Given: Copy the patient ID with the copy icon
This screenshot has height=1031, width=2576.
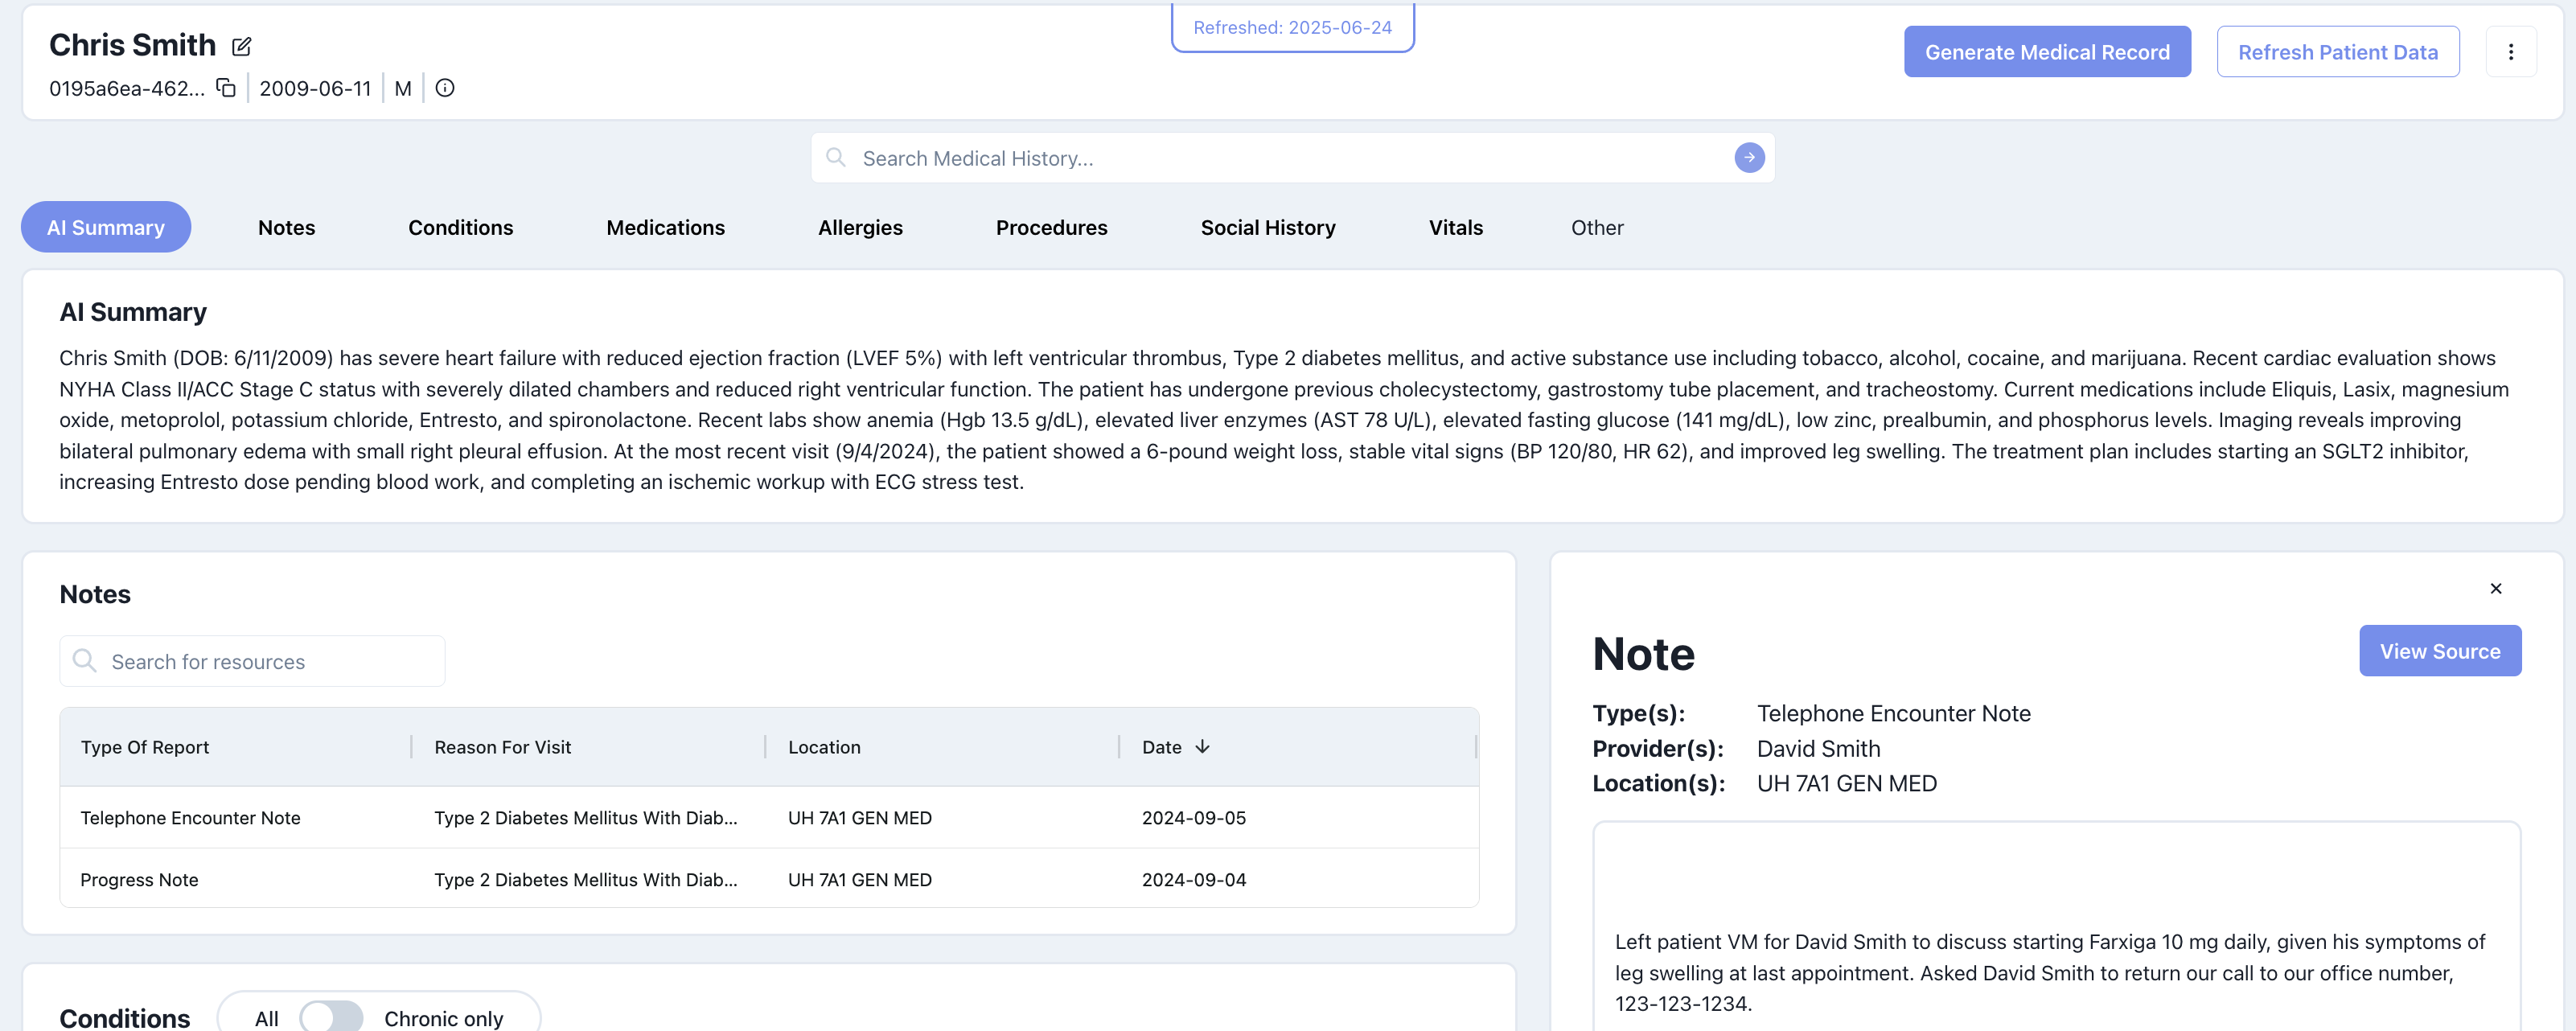Looking at the screenshot, I should pos(226,88).
